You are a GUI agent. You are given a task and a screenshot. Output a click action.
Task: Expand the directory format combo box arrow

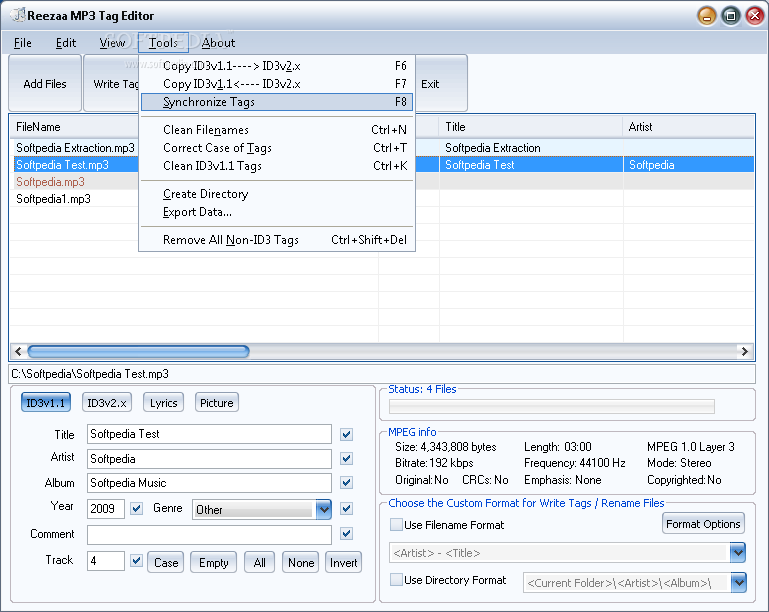(739, 583)
